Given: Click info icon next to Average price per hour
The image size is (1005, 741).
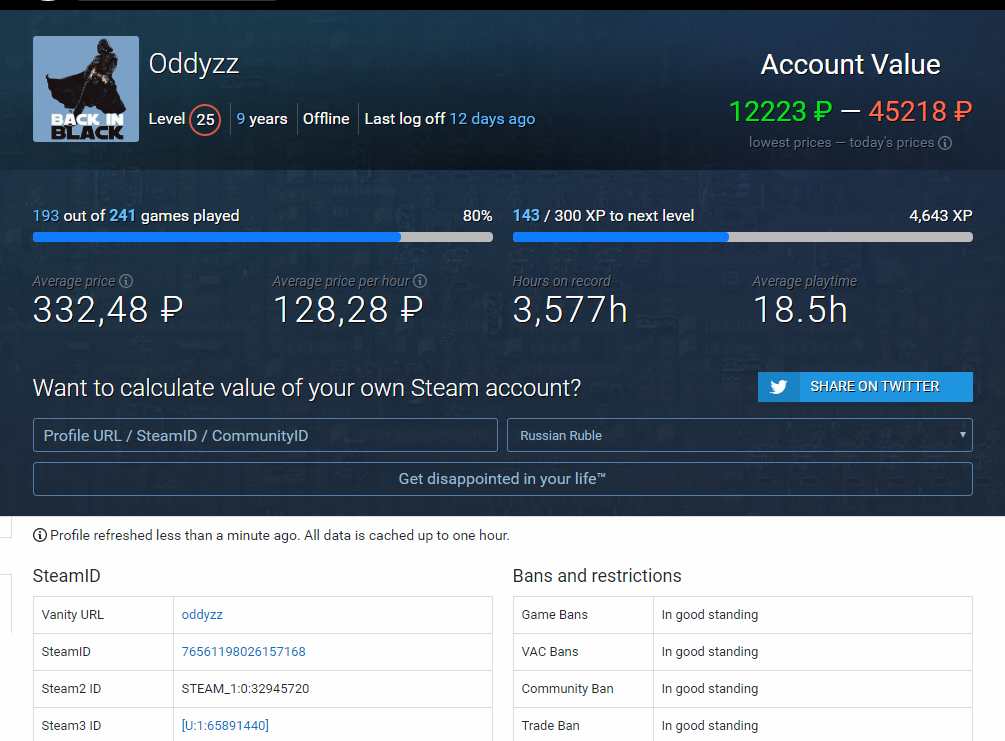Looking at the screenshot, I should point(420,282).
